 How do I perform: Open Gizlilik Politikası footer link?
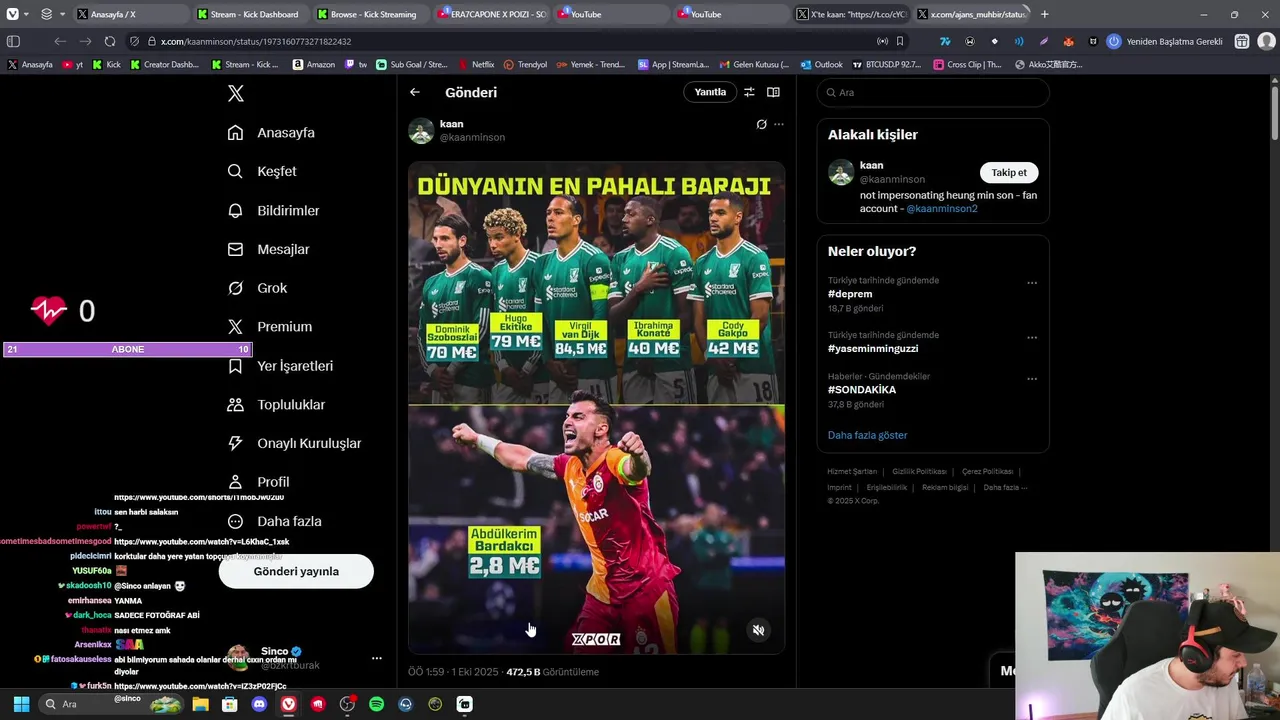(919, 471)
